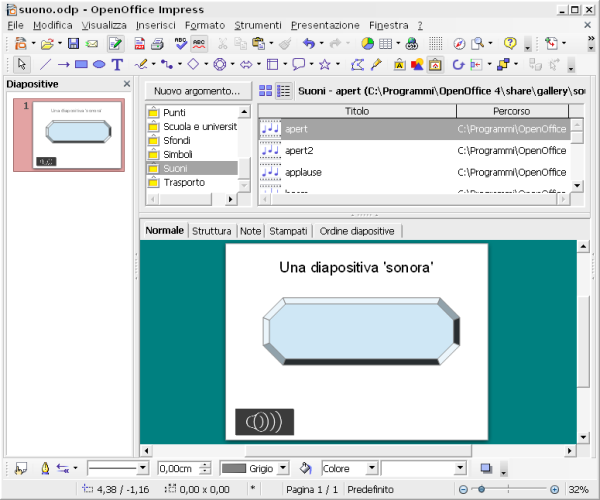Viewport: 600px width, 500px height.
Task: Switch gallery to detailed list view
Action: point(283,91)
